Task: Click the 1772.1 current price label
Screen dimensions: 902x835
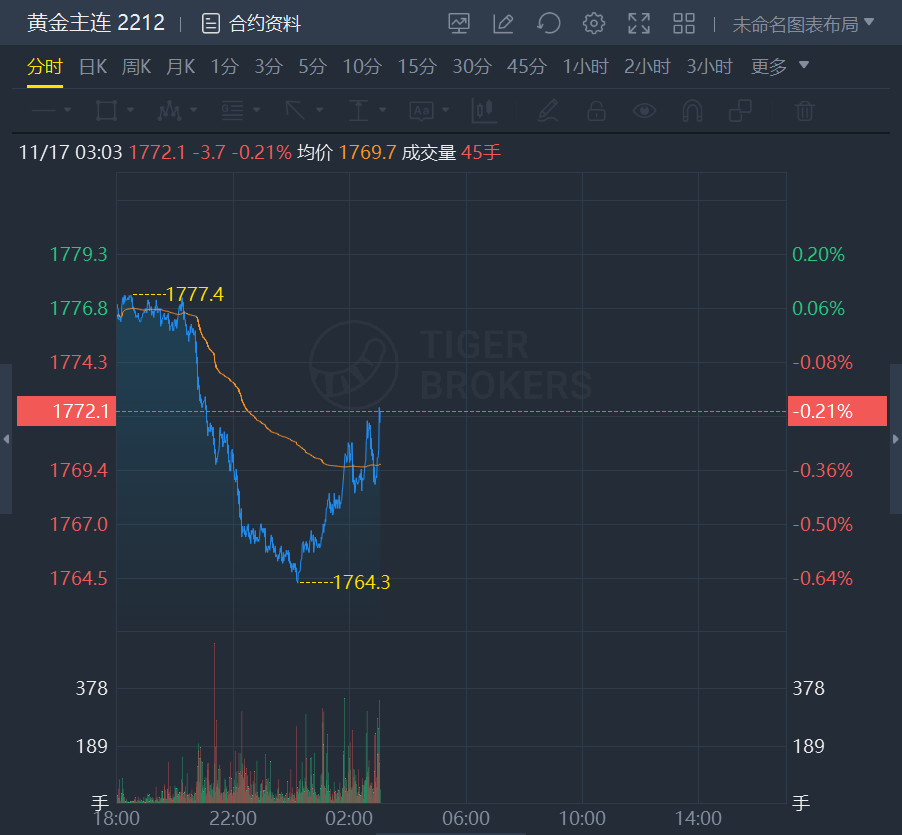Action: tap(66, 411)
